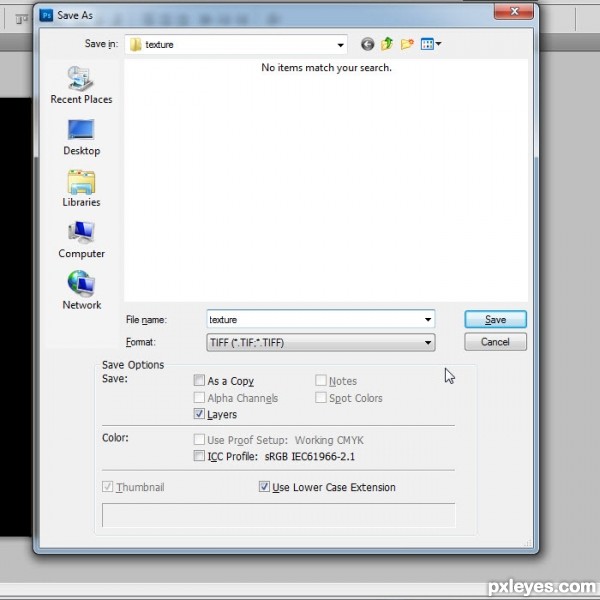
Task: Open Recent Places in sidebar
Action: point(81,85)
